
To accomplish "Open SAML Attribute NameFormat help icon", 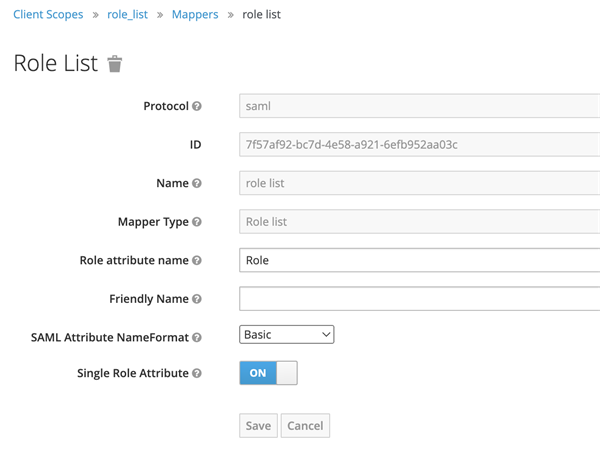I will coord(197,338).
